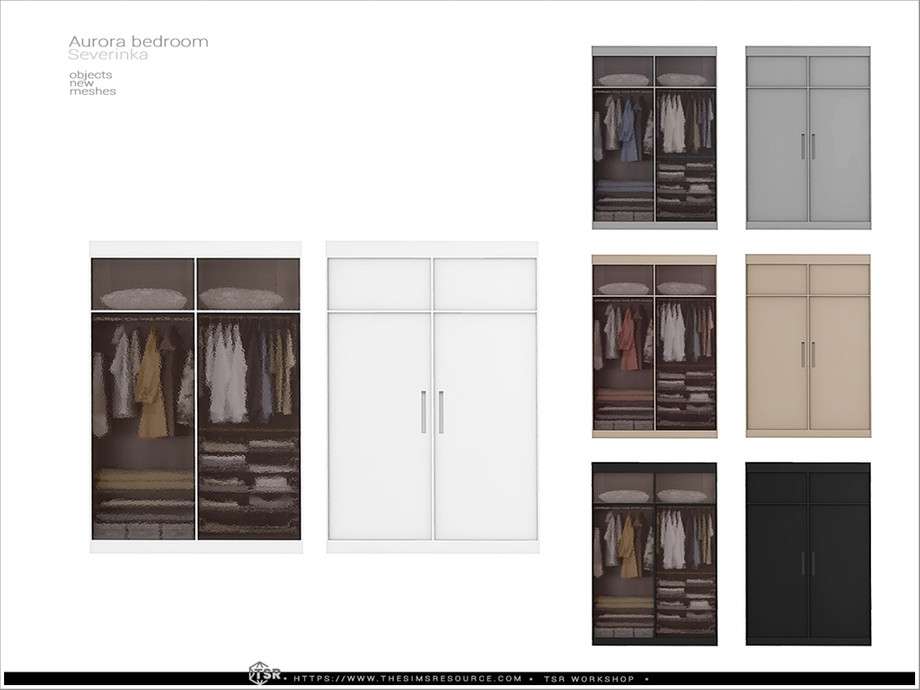
Task: Click upper-right cabinet door of large white wardrobe
Action: pyautogui.click(x=485, y=283)
